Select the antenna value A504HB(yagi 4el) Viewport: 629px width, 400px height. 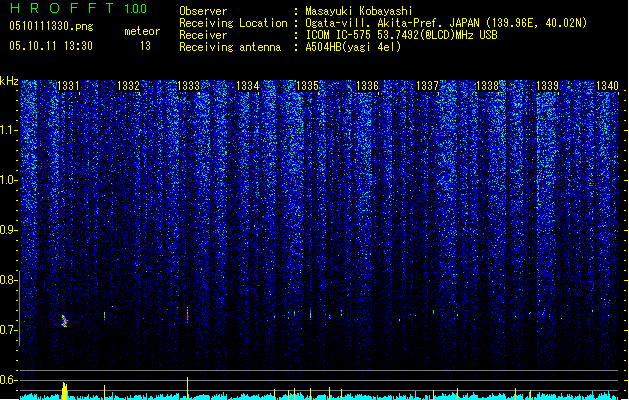pyautogui.click(x=353, y=47)
